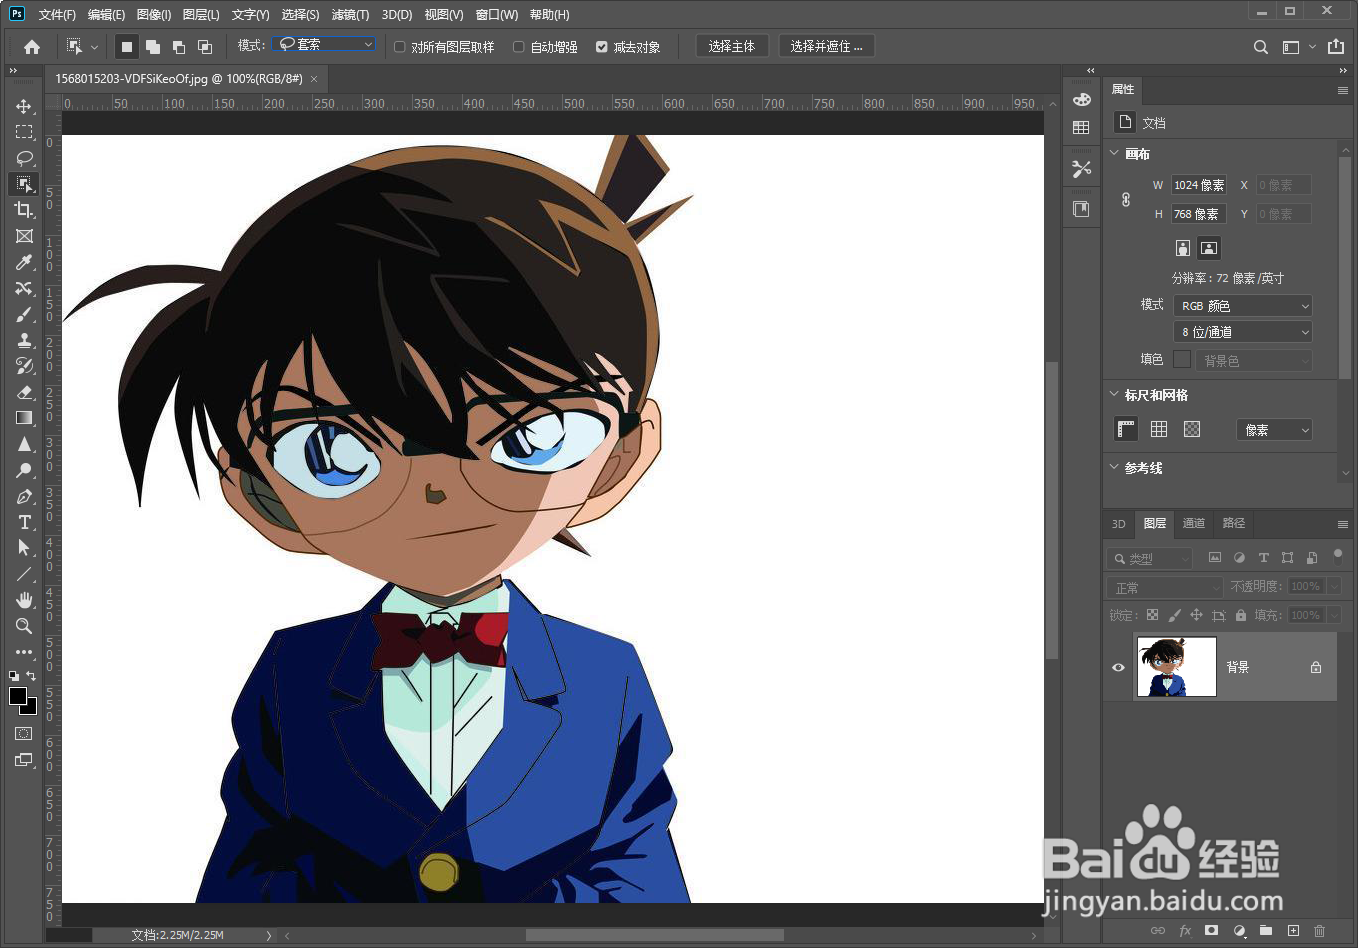
Task: Toggle the width-height link chain
Action: tap(1126, 199)
